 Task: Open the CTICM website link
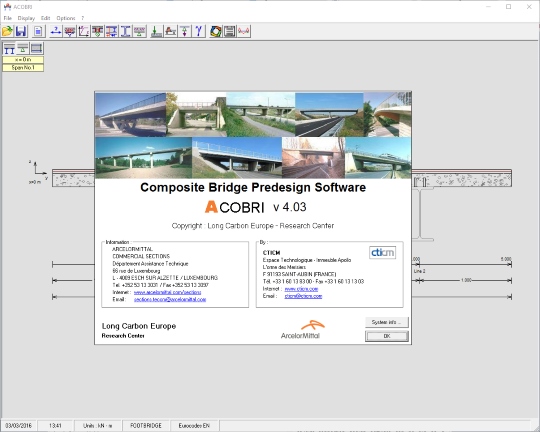click(x=301, y=289)
